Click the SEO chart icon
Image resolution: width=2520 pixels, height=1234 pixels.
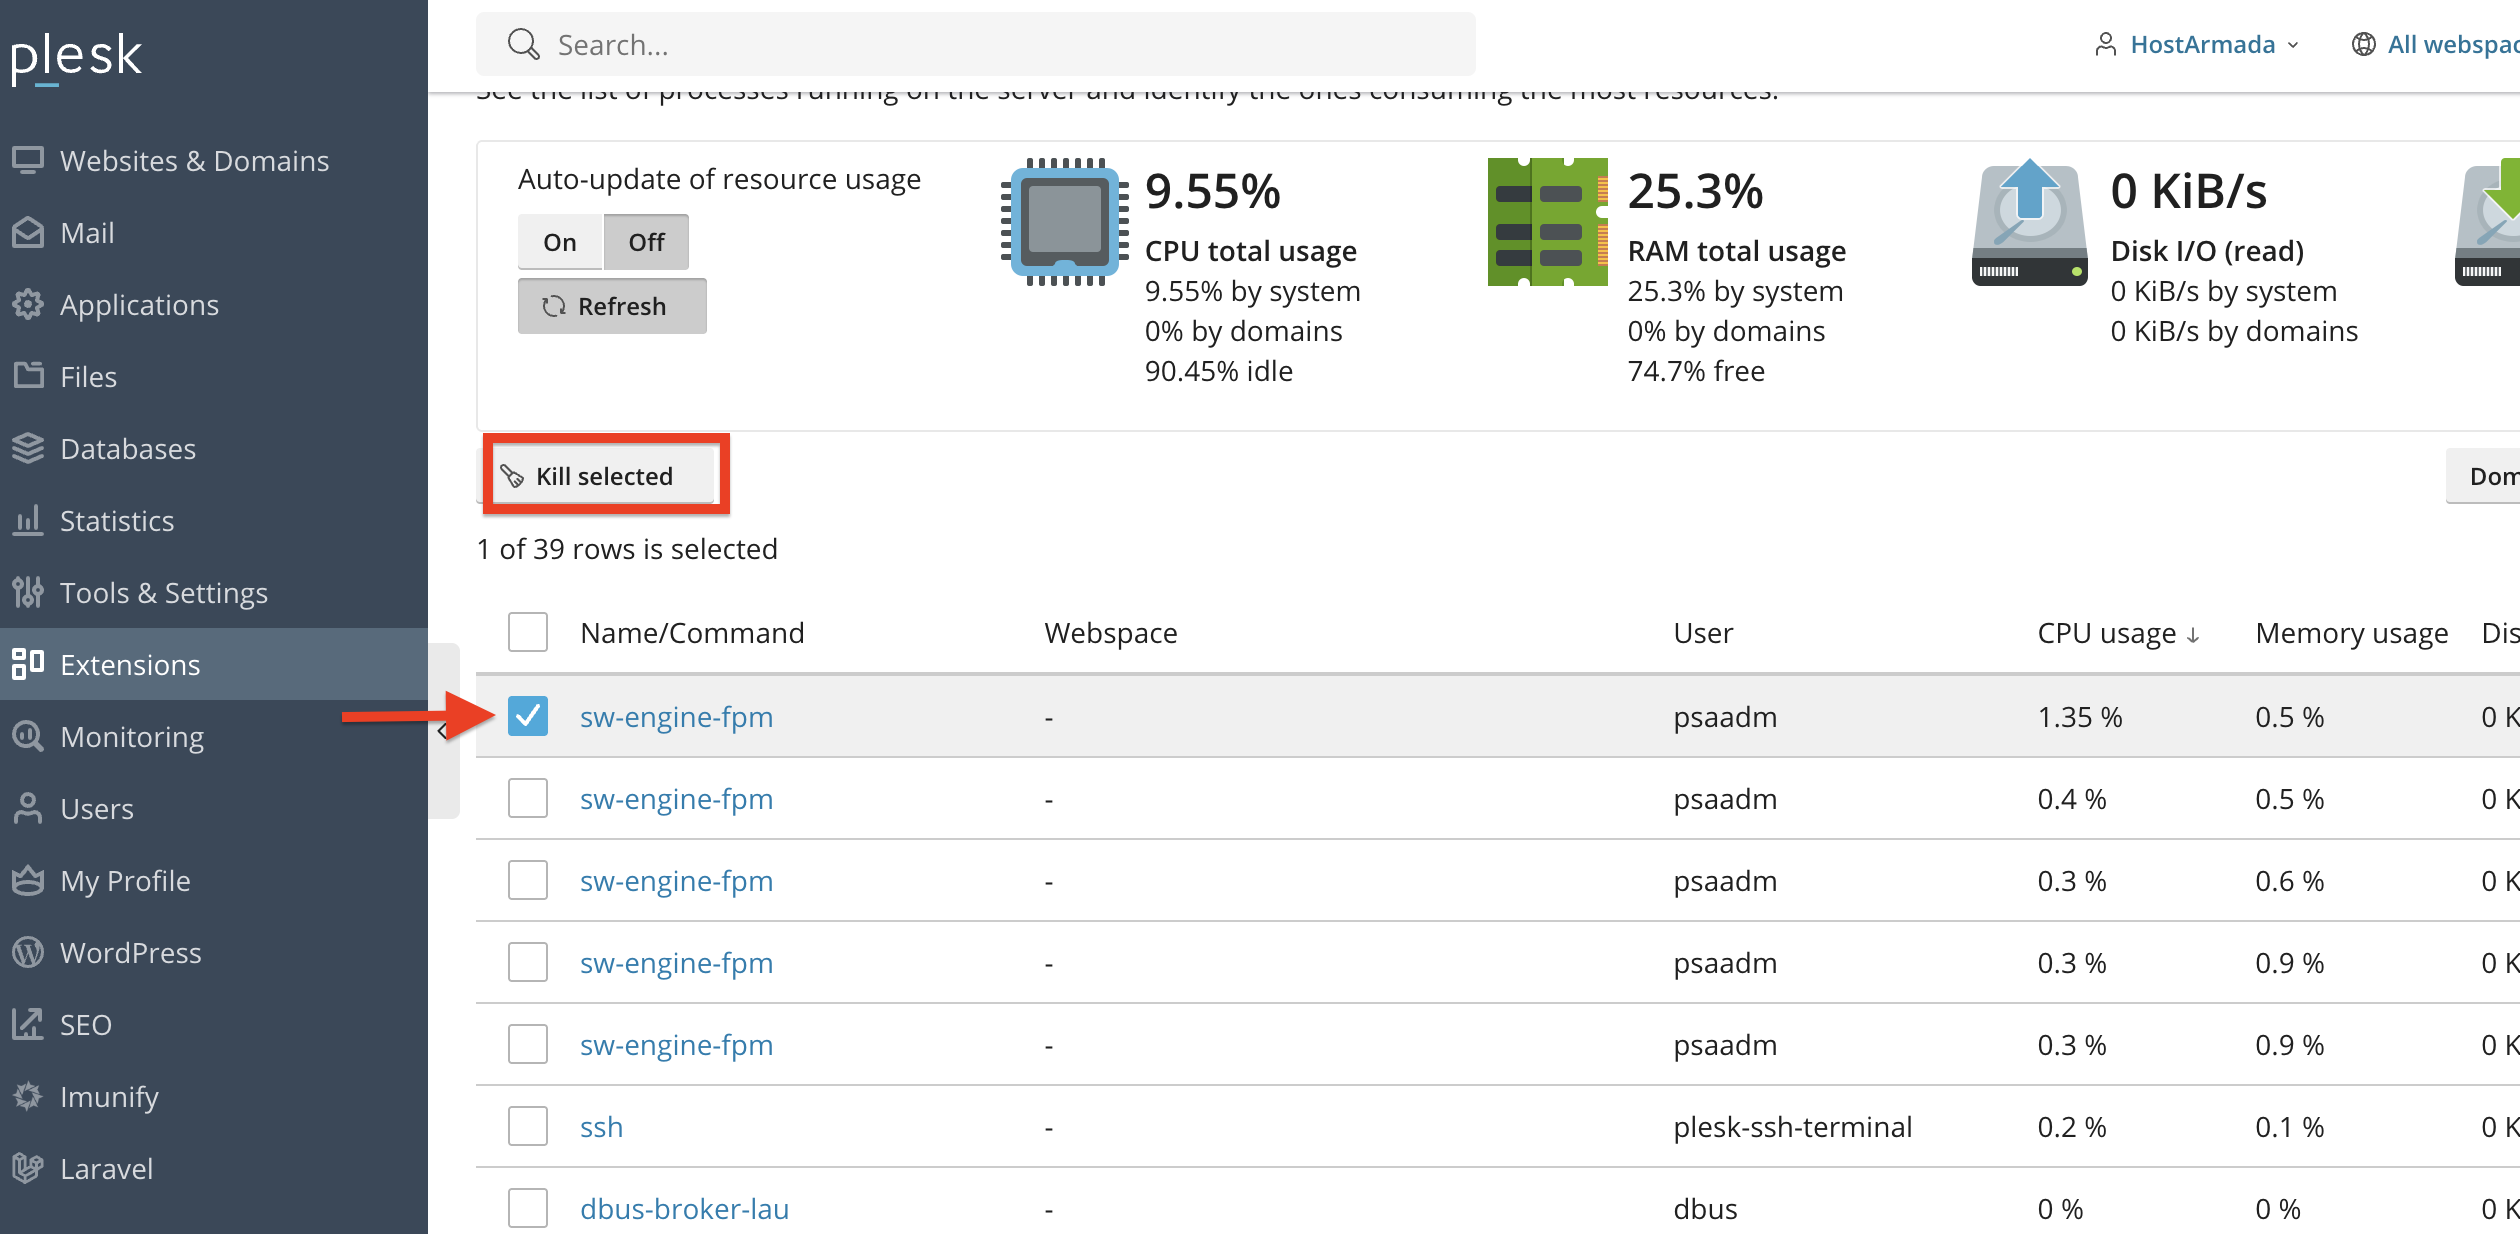pos(28,1024)
